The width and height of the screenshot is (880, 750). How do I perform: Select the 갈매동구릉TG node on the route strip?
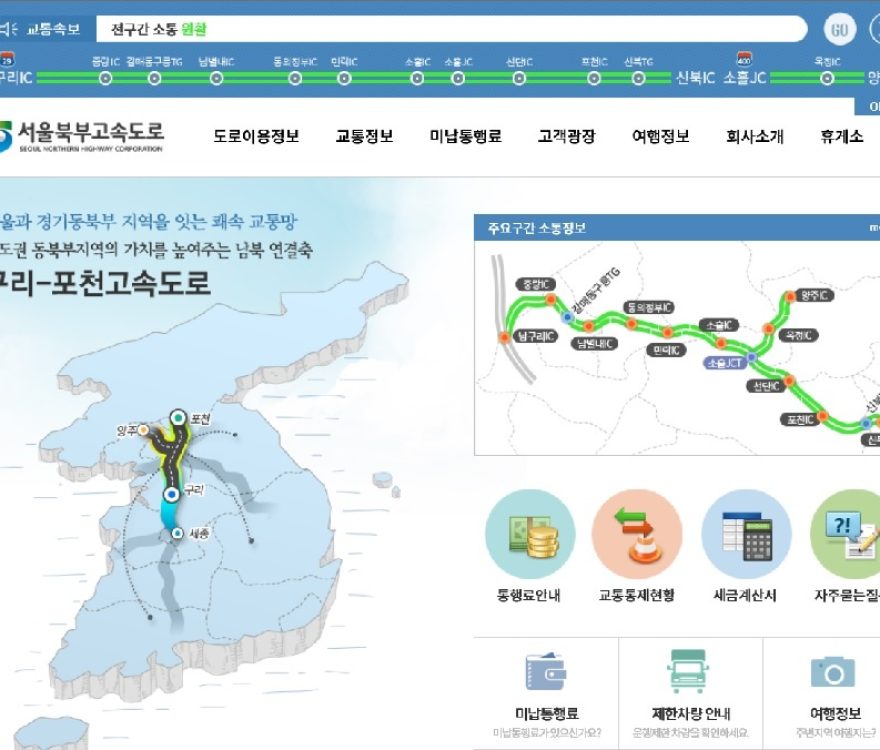point(154,79)
